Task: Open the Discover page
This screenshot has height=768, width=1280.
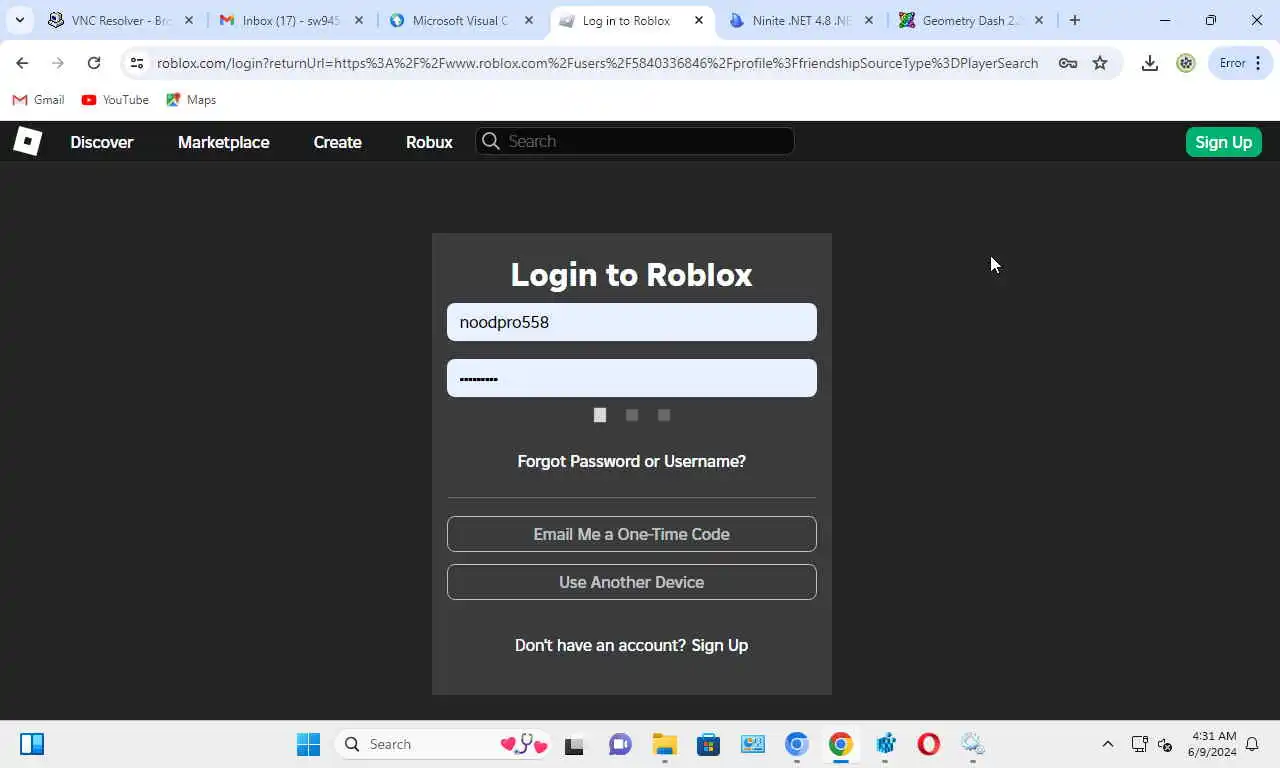Action: (x=101, y=142)
